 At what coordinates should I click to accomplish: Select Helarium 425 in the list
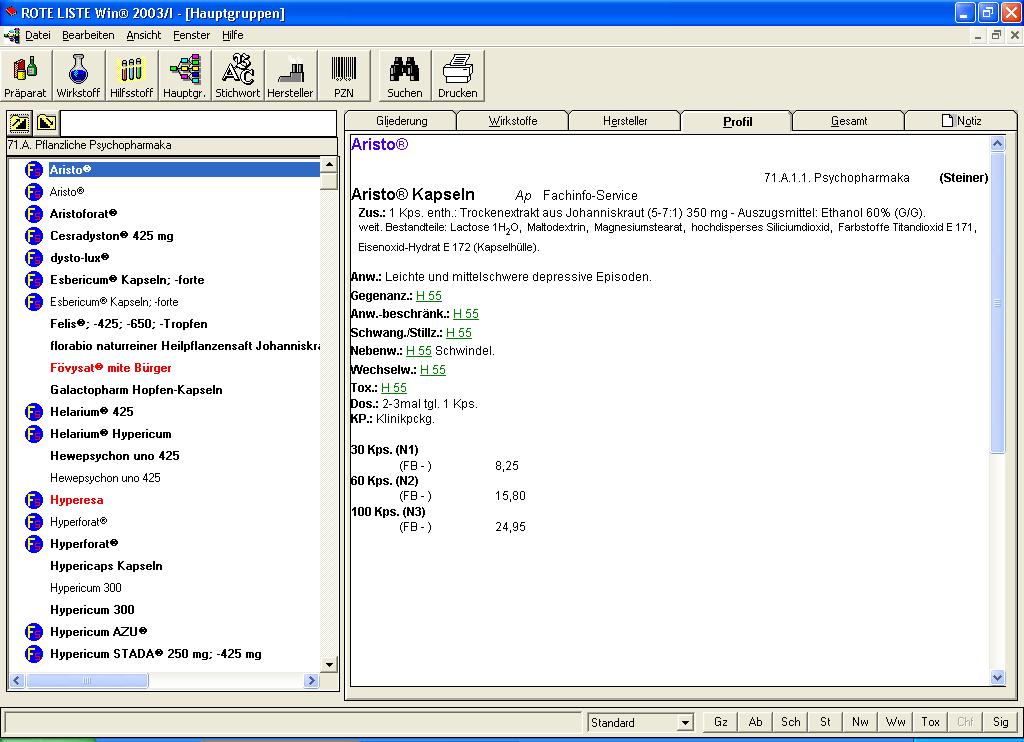(91, 412)
